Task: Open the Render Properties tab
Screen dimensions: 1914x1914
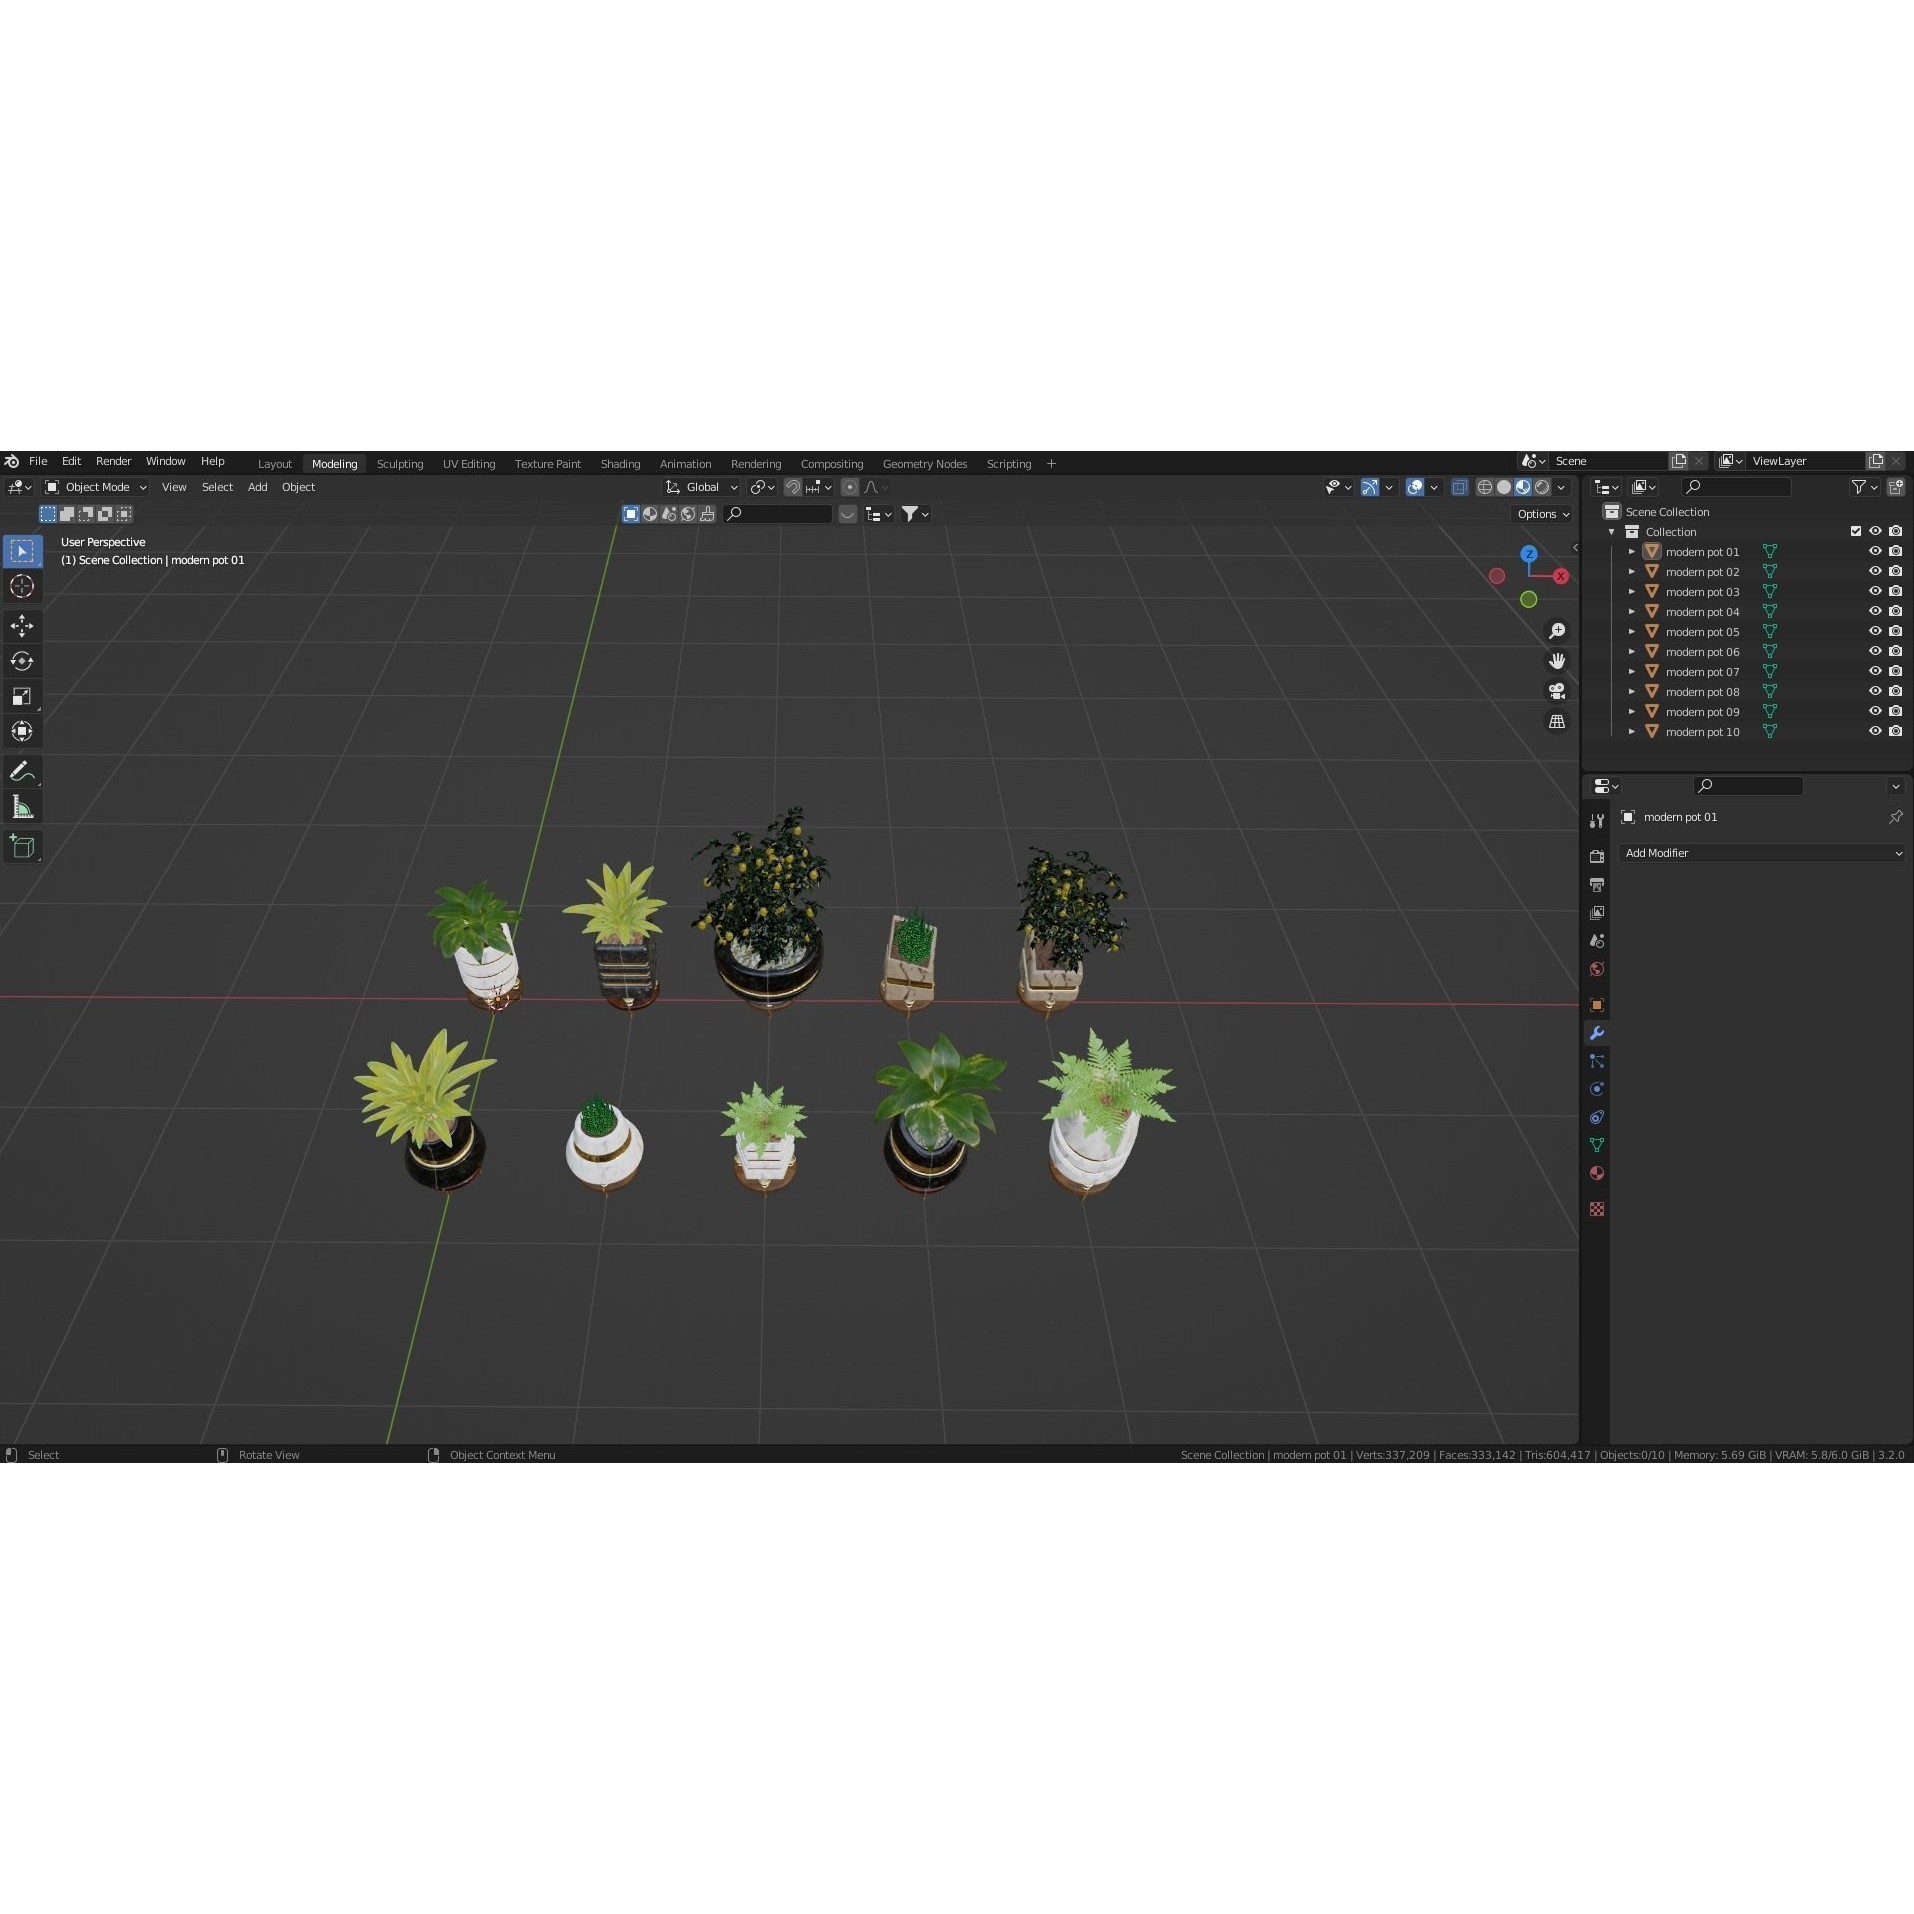Action: tap(1597, 855)
